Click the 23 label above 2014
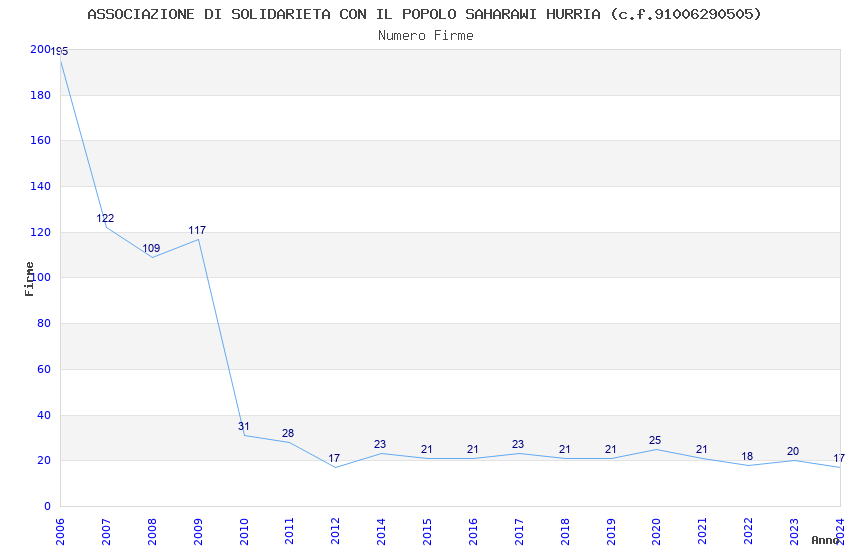Screen dimensions: 850x550 379,444
